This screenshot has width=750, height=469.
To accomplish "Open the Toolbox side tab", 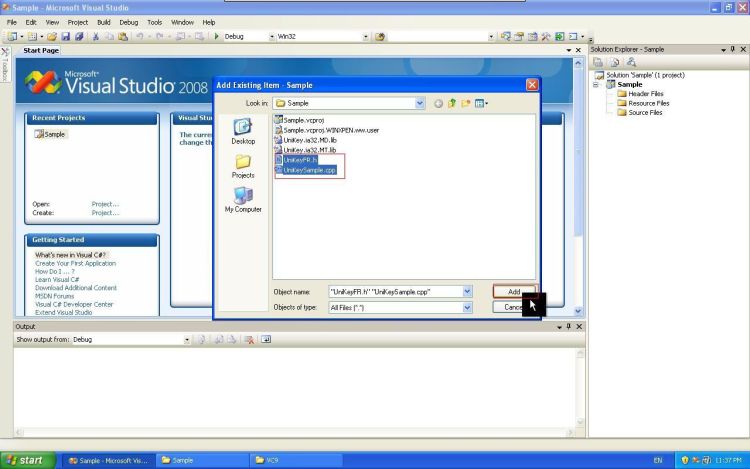I will tap(5, 65).
